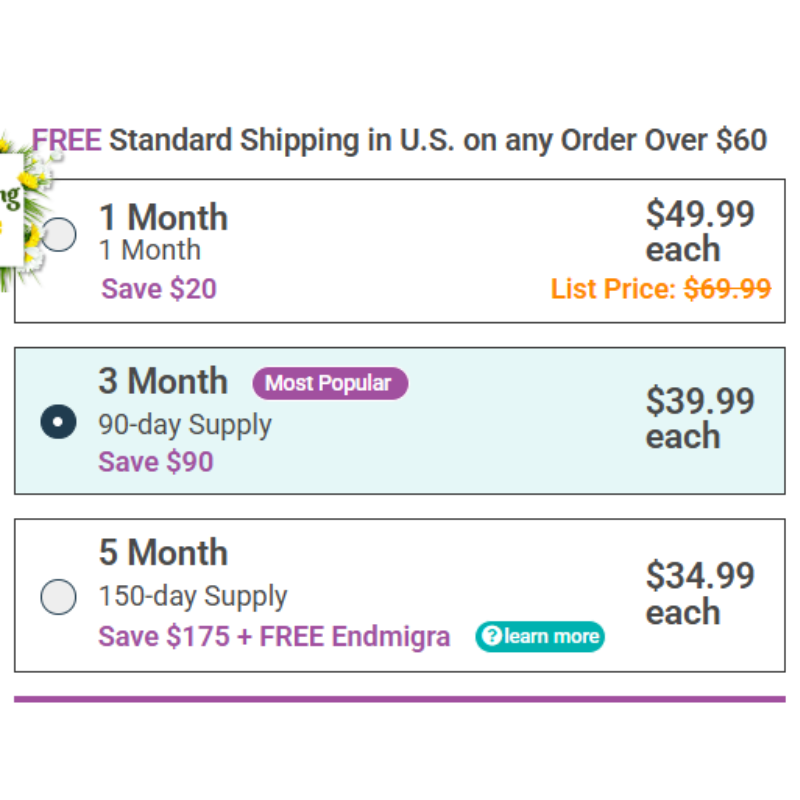Click the 150-day Supply label
The width and height of the screenshot is (800, 800).
[193, 596]
